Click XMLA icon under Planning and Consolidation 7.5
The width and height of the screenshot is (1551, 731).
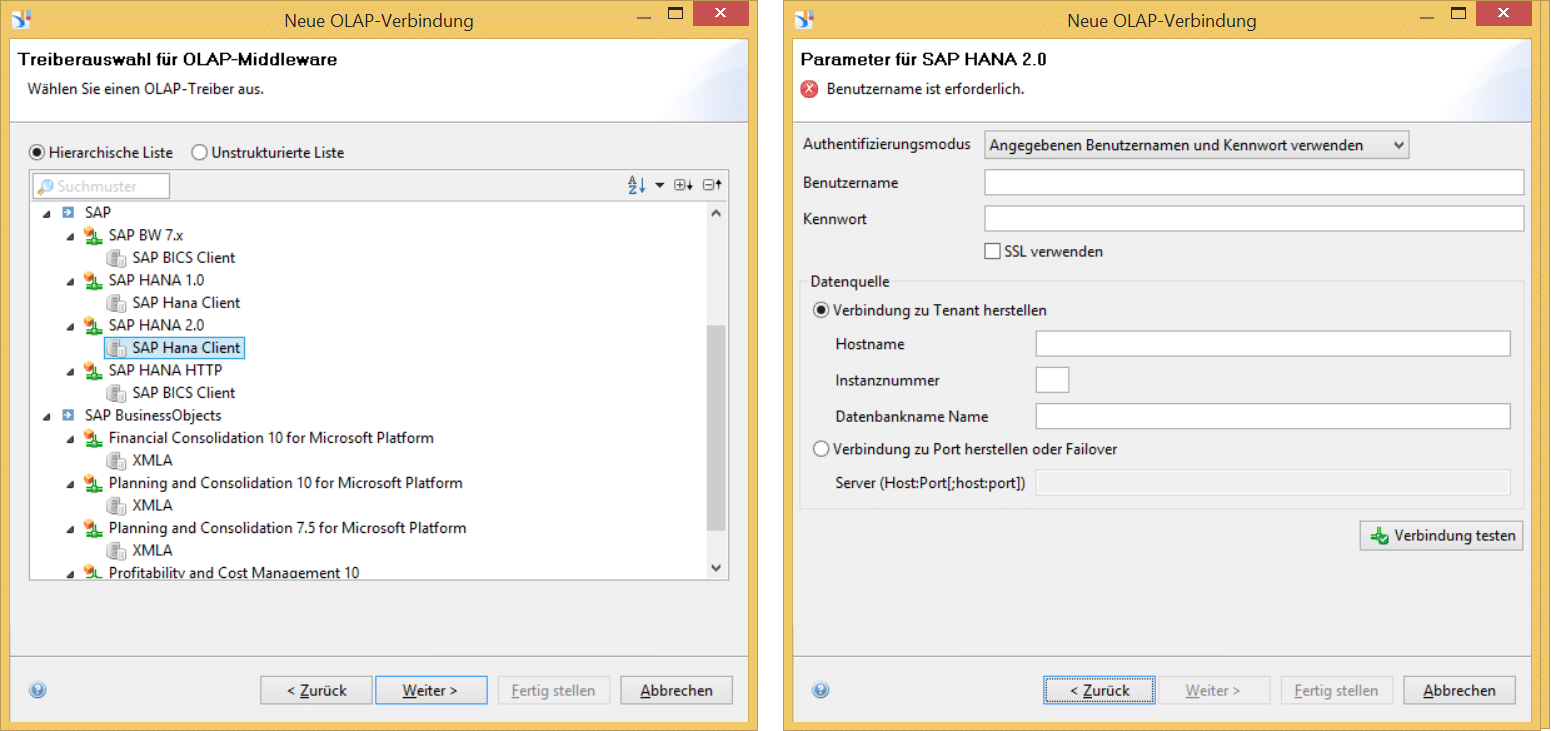(116, 551)
